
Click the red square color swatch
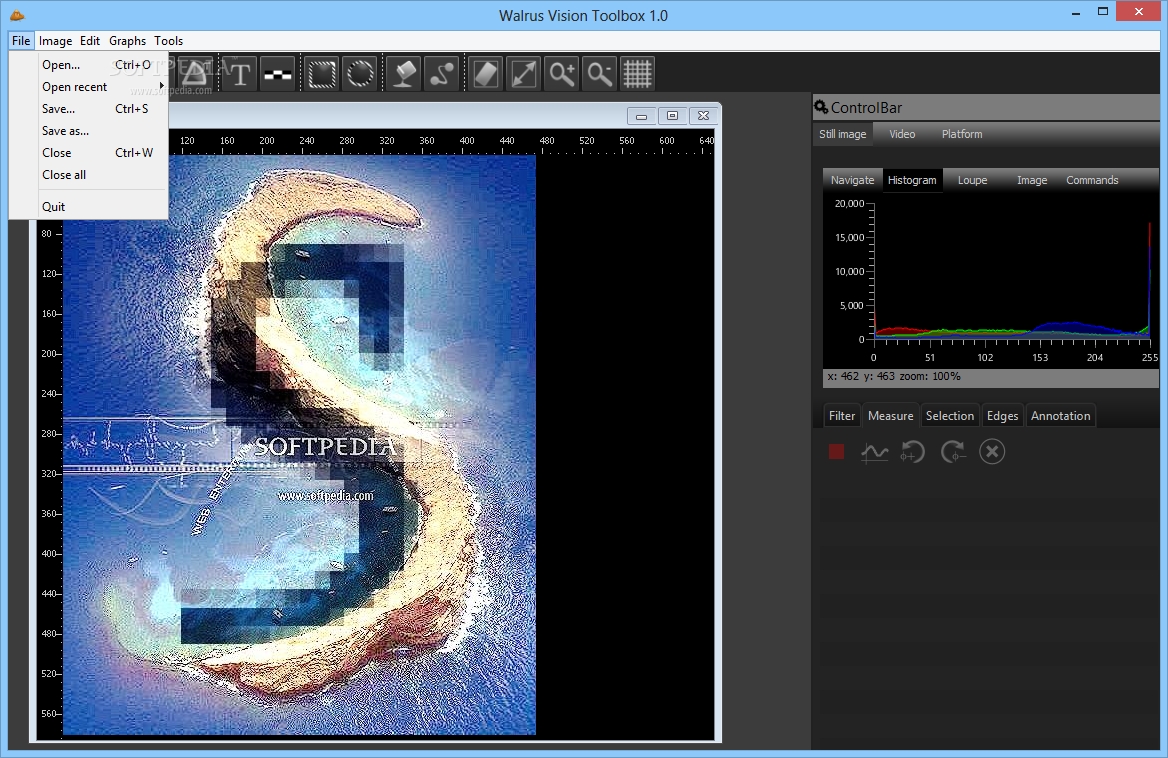[837, 451]
